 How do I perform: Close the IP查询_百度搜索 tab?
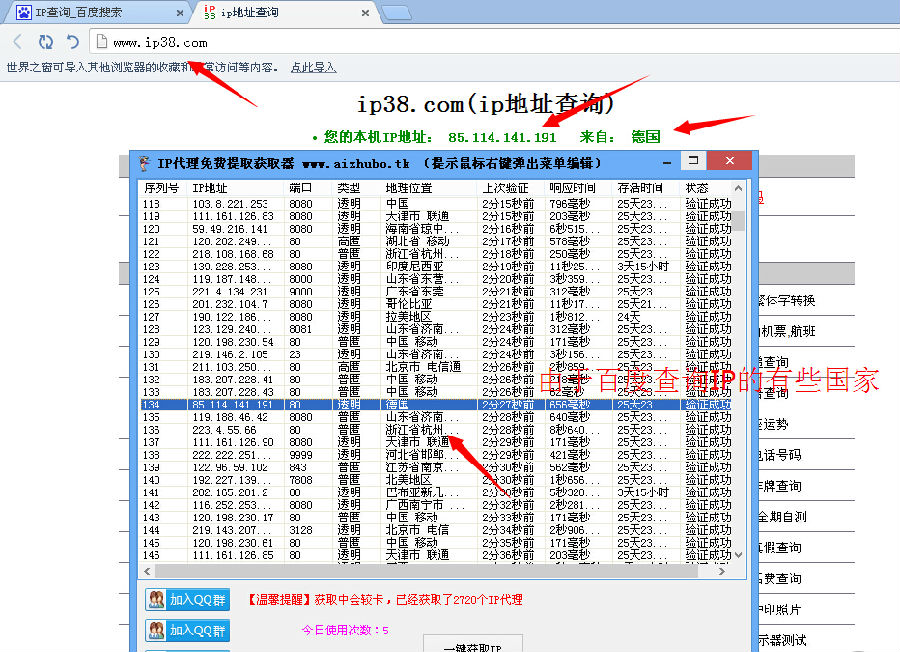click(180, 13)
